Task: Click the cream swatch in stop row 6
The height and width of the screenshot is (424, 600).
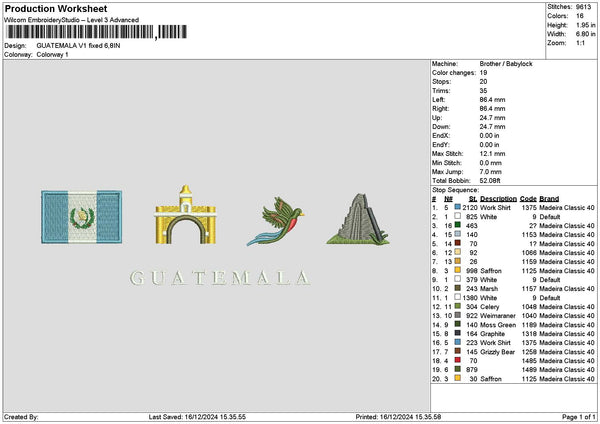Action: tap(457, 252)
